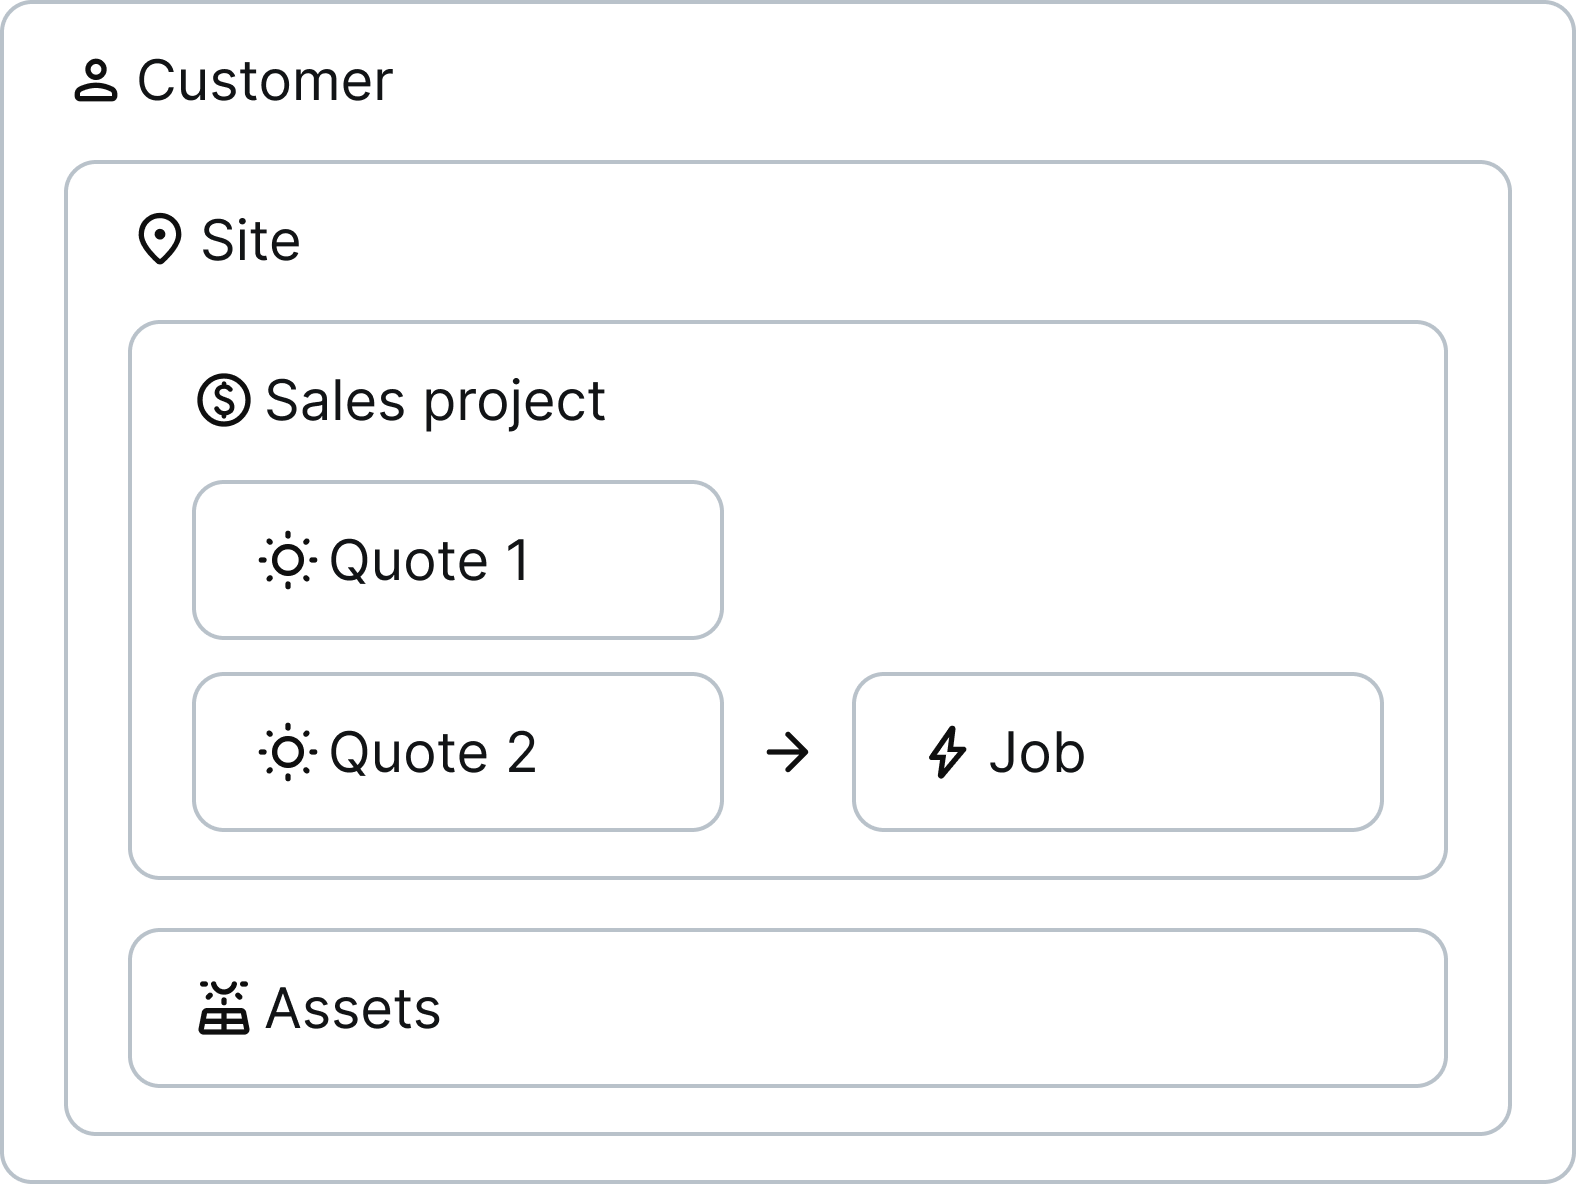The height and width of the screenshot is (1184, 1576).
Task: Click the Customer label text
Action: pos(265,81)
